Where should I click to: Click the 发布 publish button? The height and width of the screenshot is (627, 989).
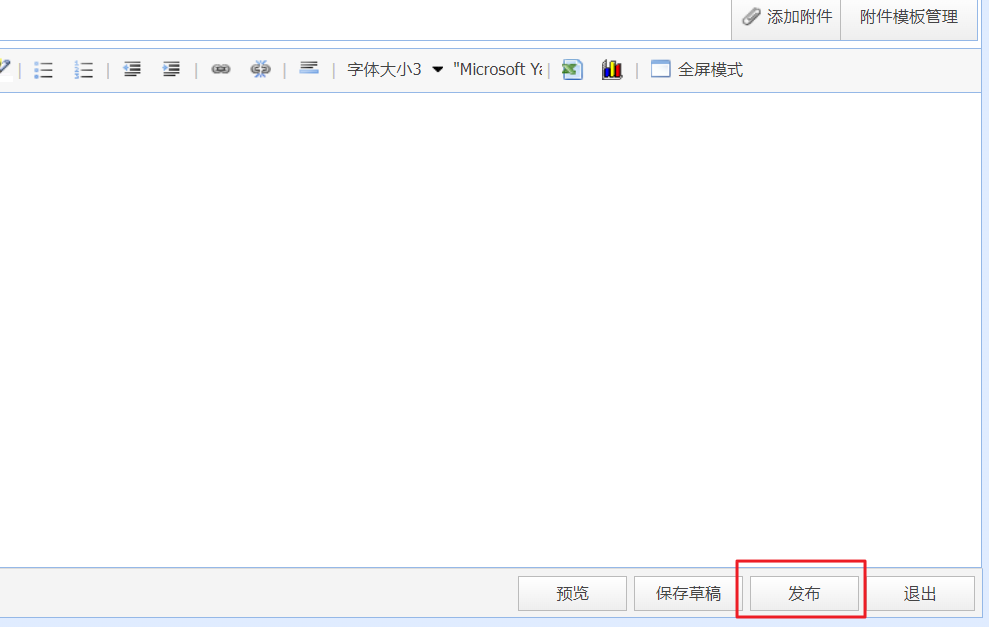click(x=804, y=594)
